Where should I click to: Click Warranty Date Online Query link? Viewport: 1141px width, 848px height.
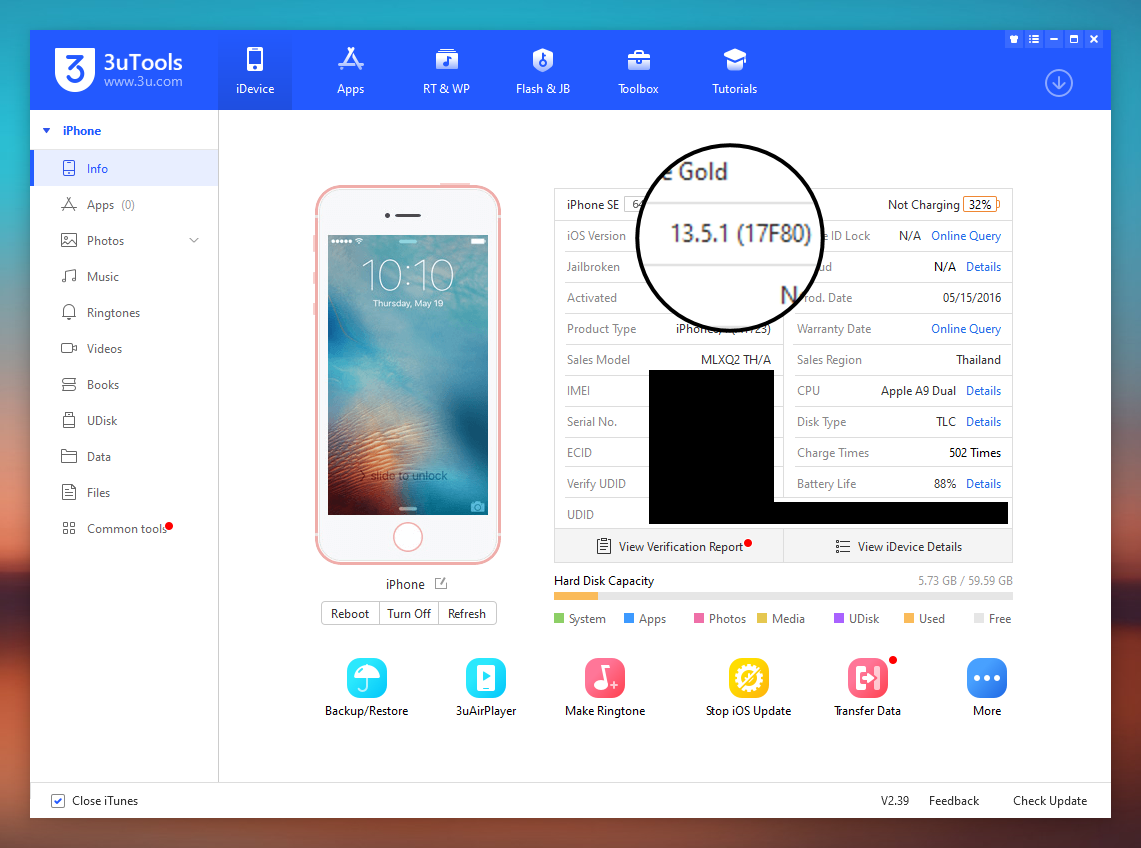click(965, 329)
